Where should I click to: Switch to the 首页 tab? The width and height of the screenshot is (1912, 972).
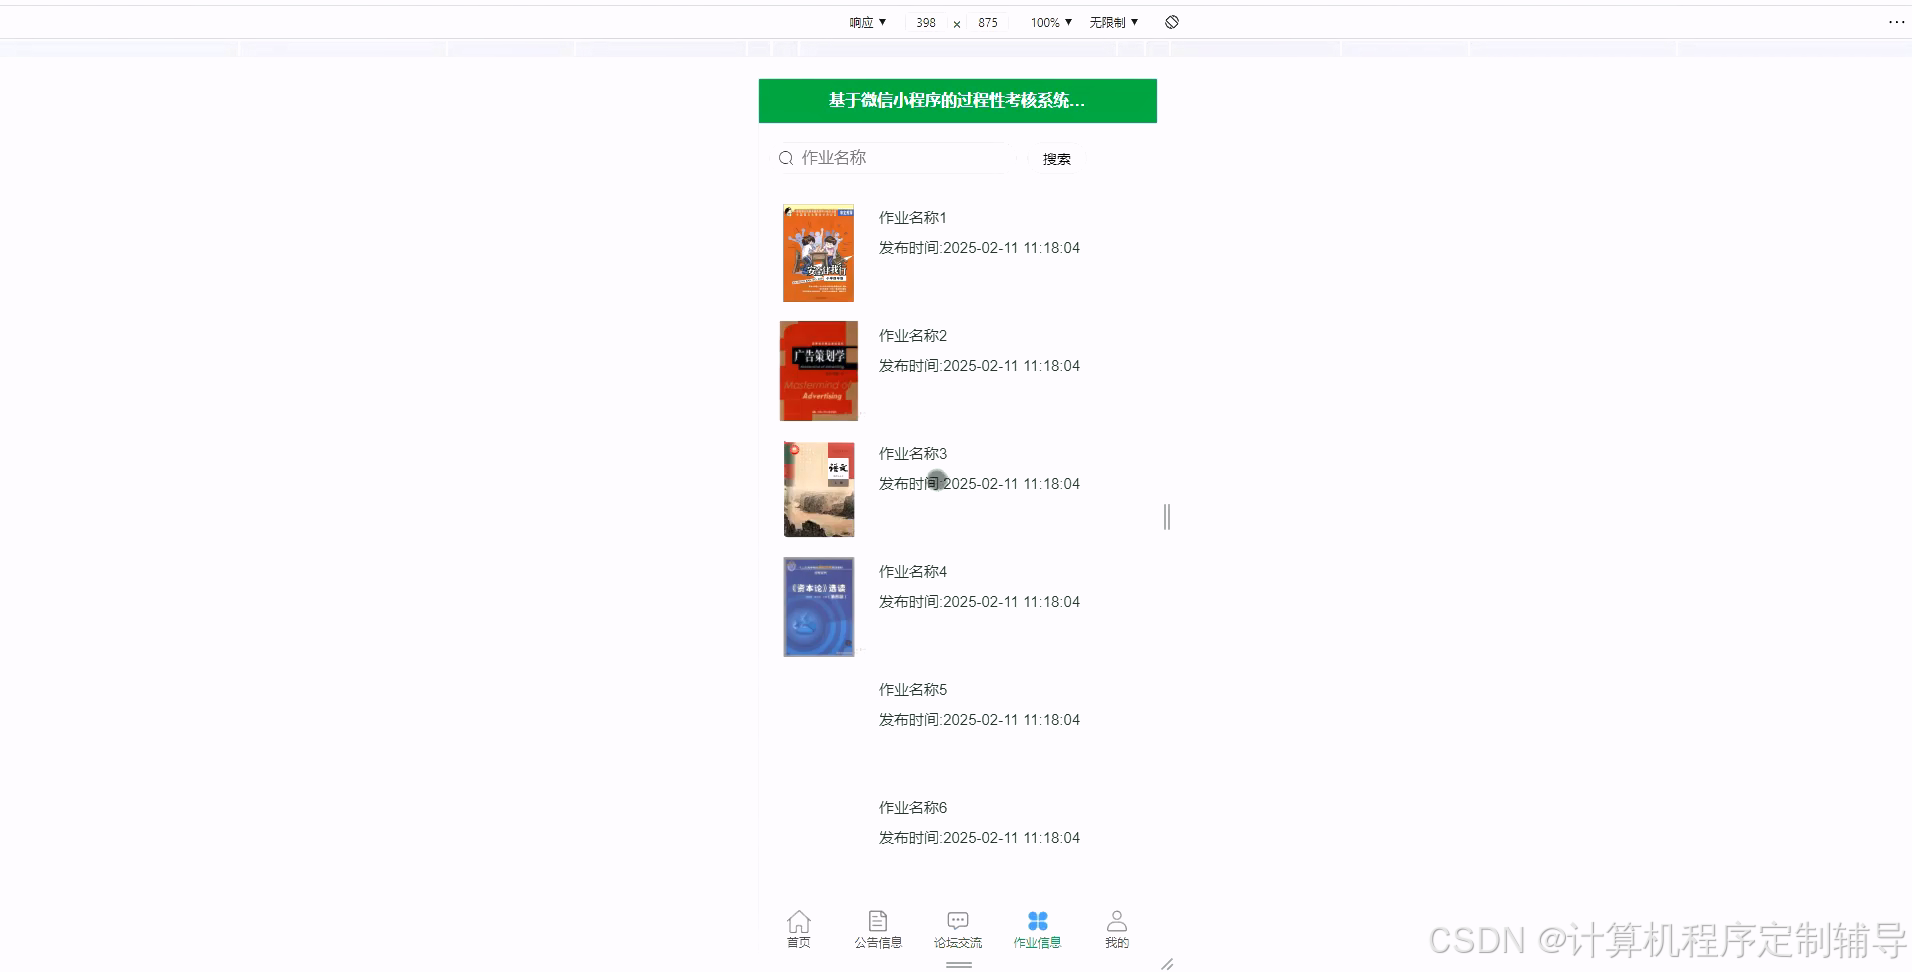[798, 930]
